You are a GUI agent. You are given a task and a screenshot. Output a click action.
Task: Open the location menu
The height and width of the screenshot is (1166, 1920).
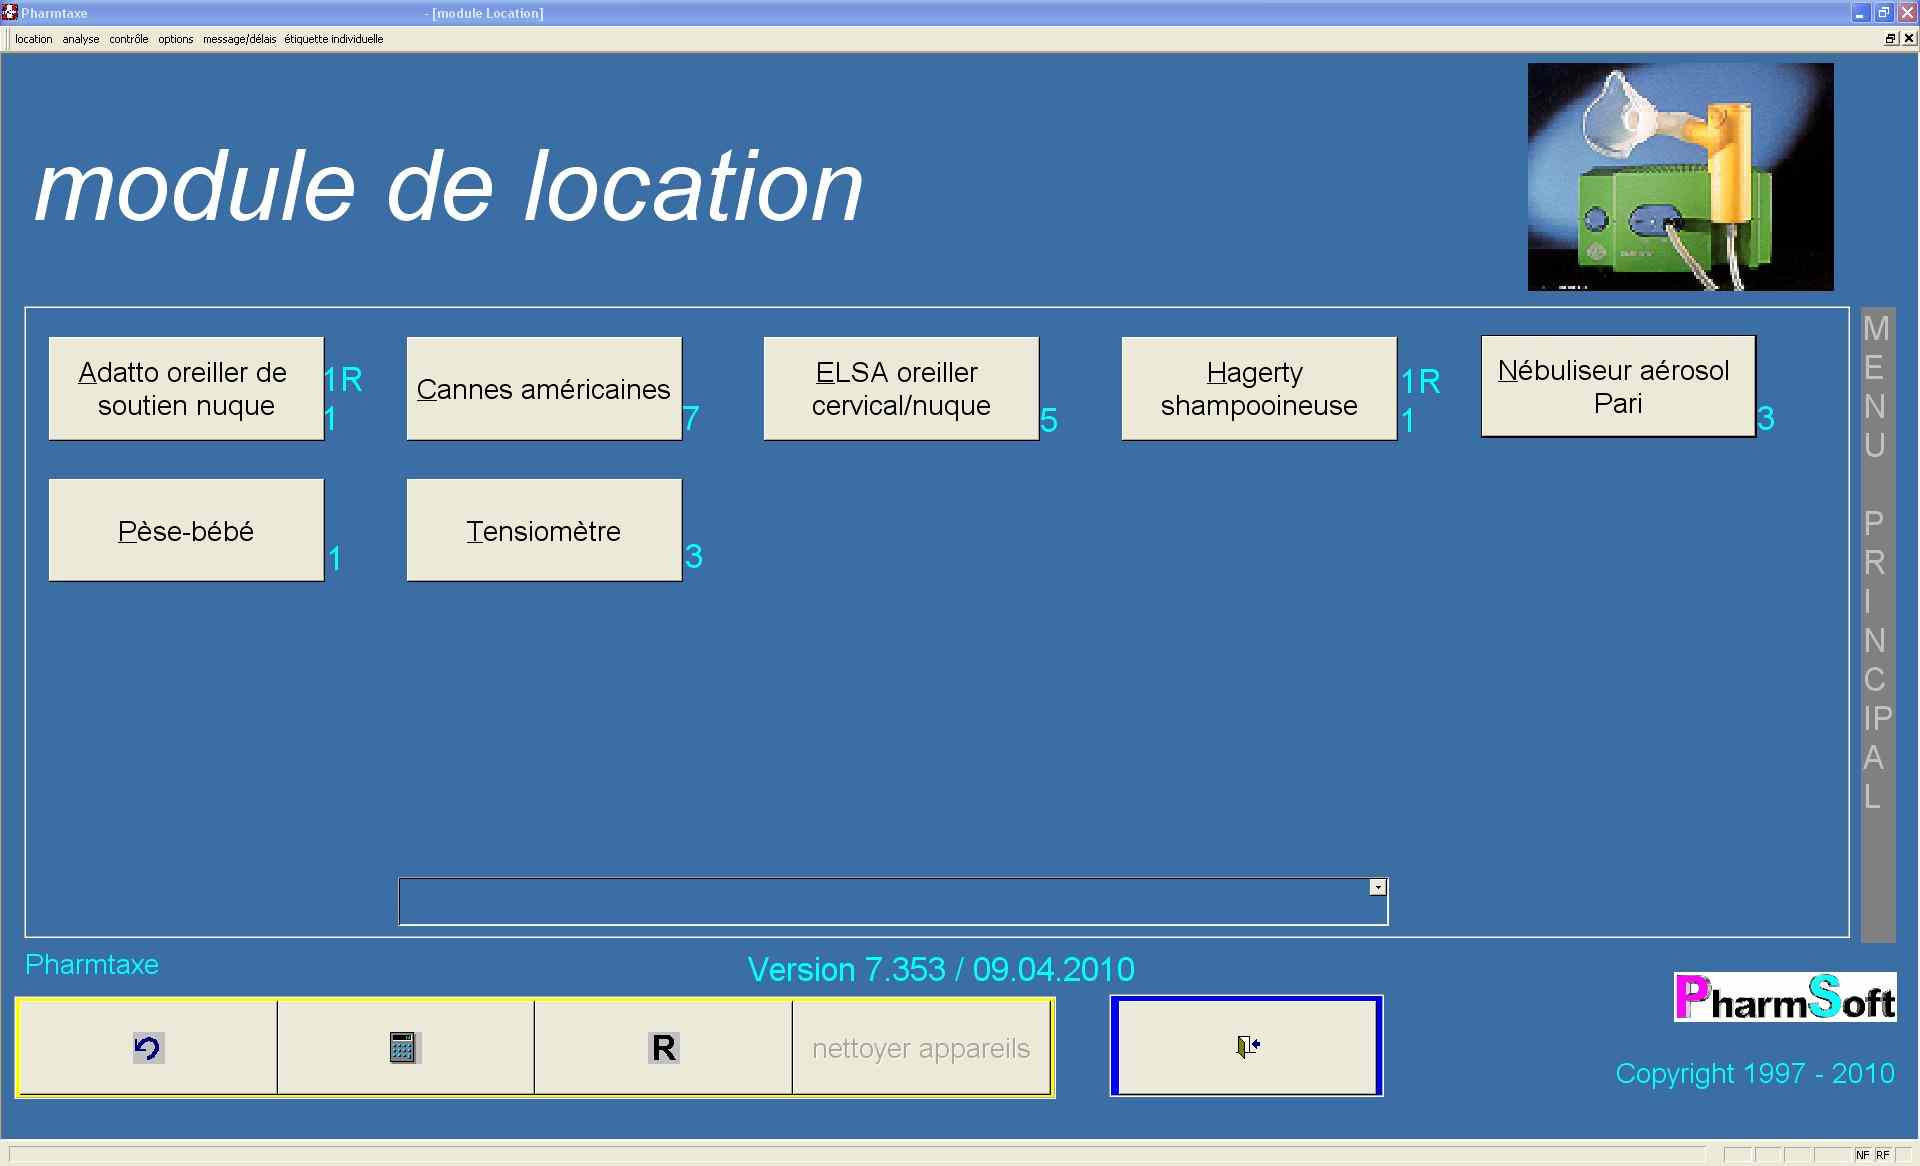[x=33, y=39]
